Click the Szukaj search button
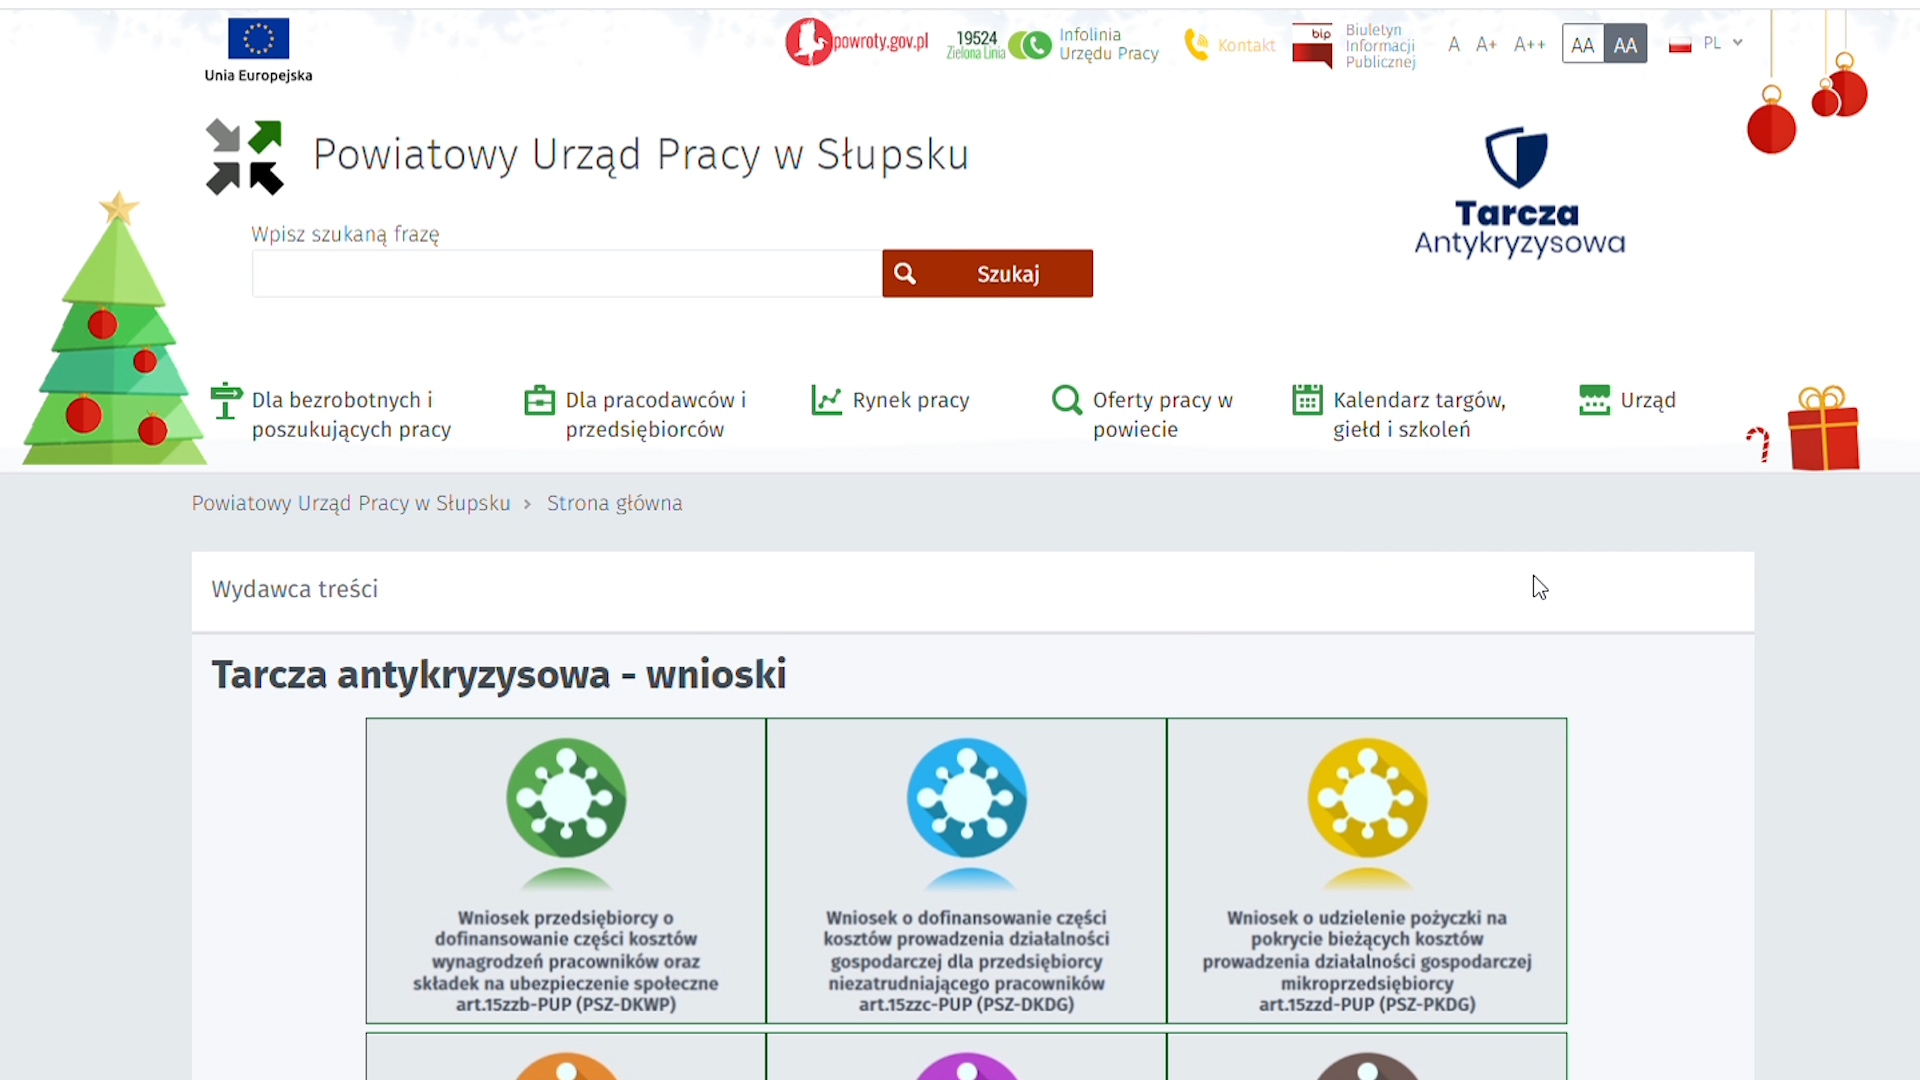 point(987,273)
